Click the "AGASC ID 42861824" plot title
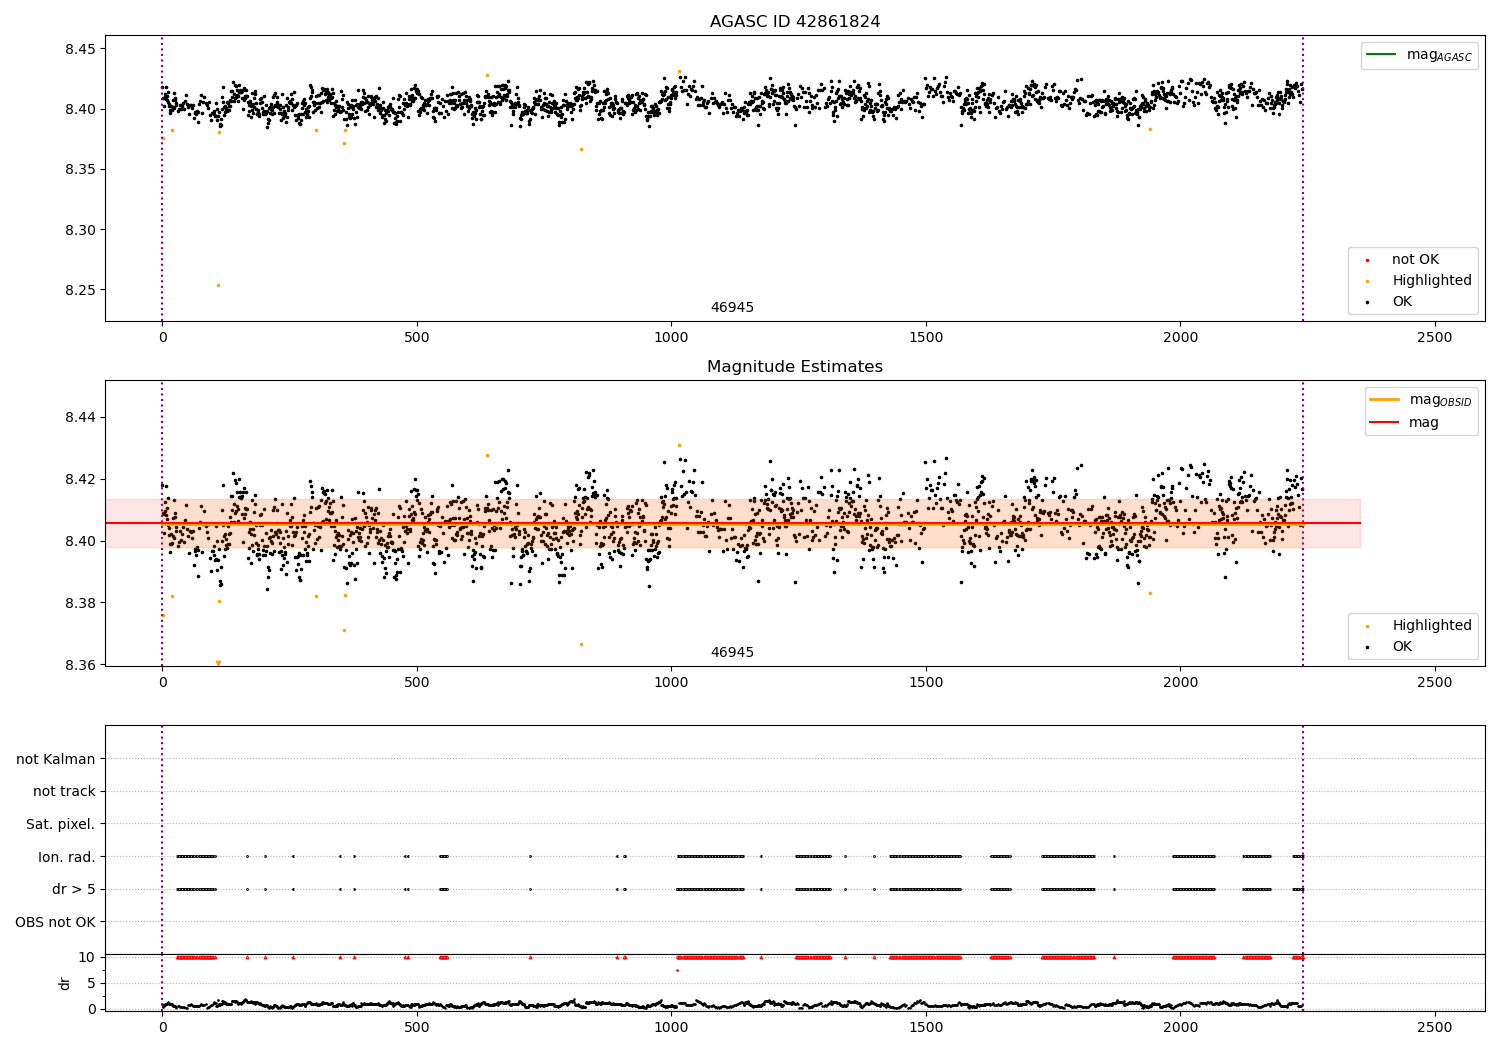The width and height of the screenshot is (1500, 1050). (795, 22)
